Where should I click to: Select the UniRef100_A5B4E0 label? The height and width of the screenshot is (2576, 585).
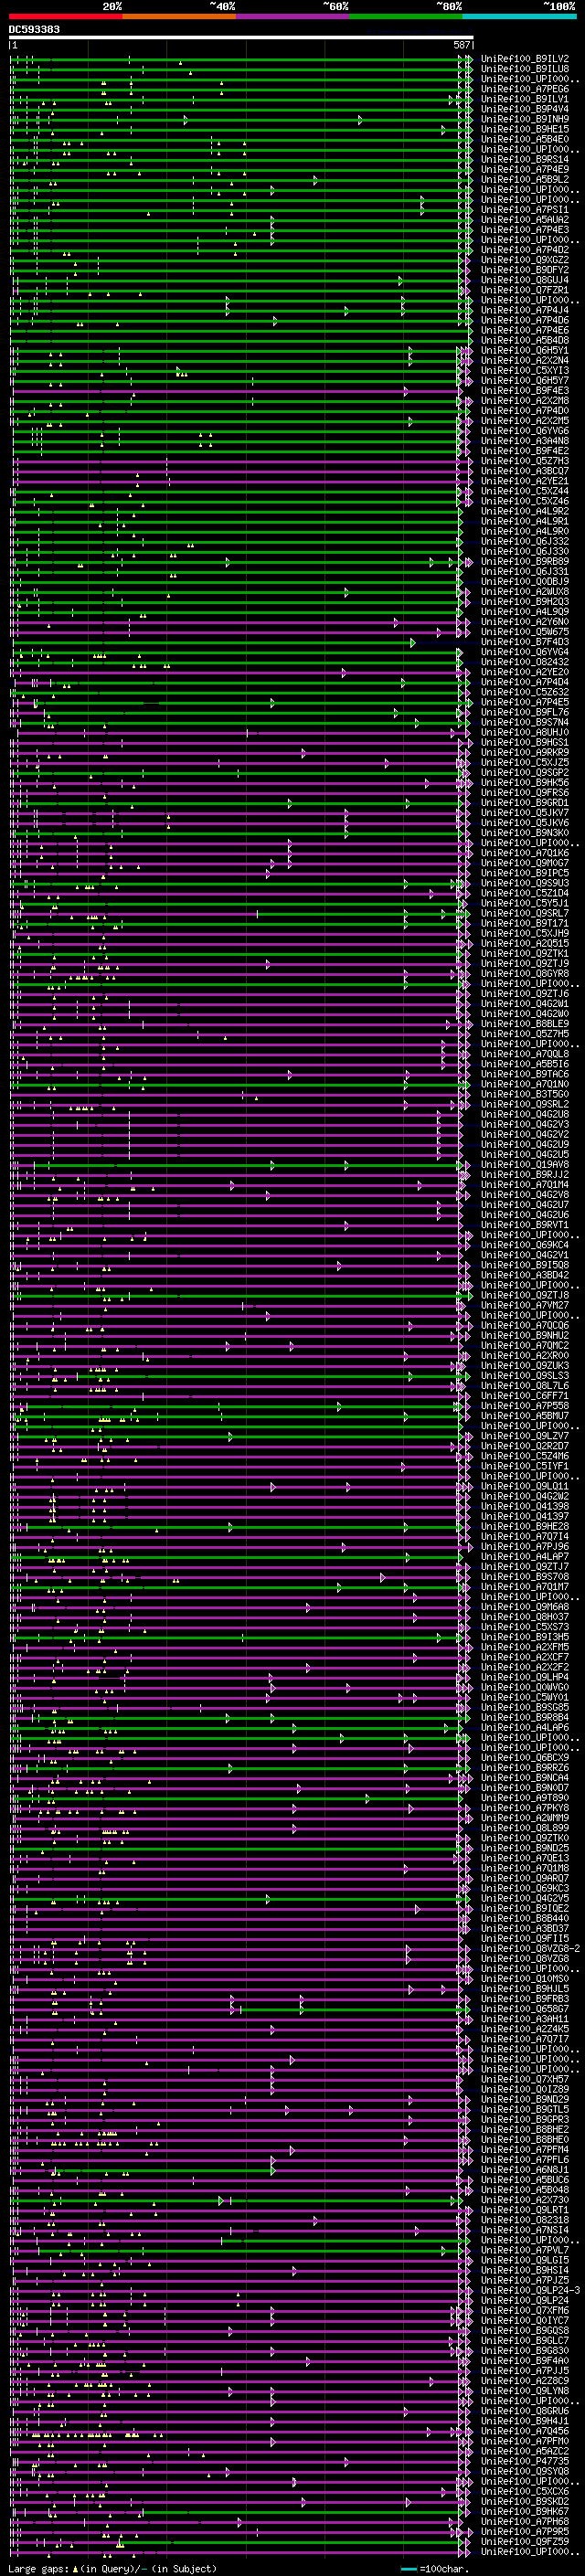525,139
